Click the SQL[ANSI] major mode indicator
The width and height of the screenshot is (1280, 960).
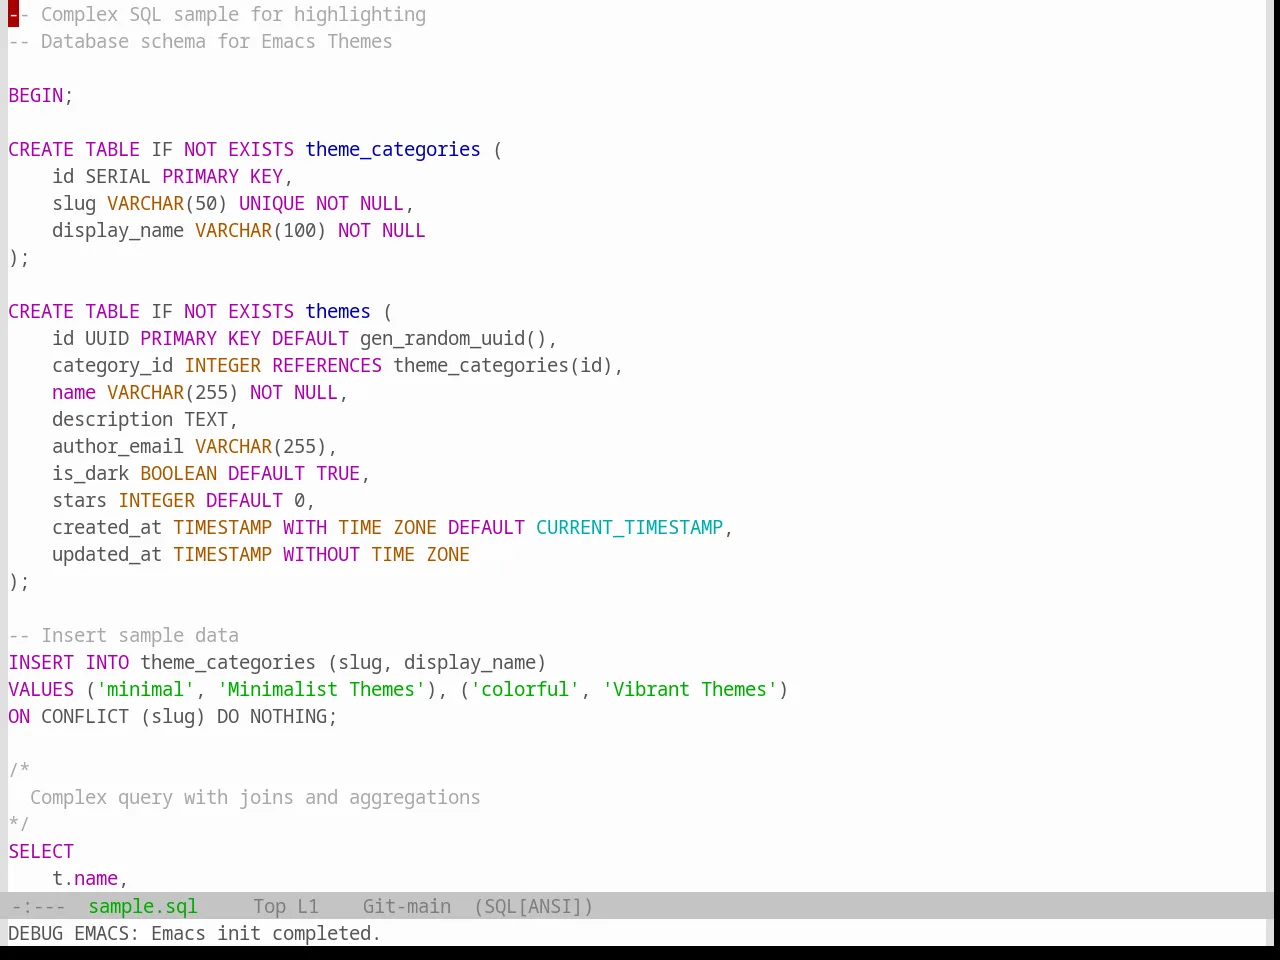point(533,906)
